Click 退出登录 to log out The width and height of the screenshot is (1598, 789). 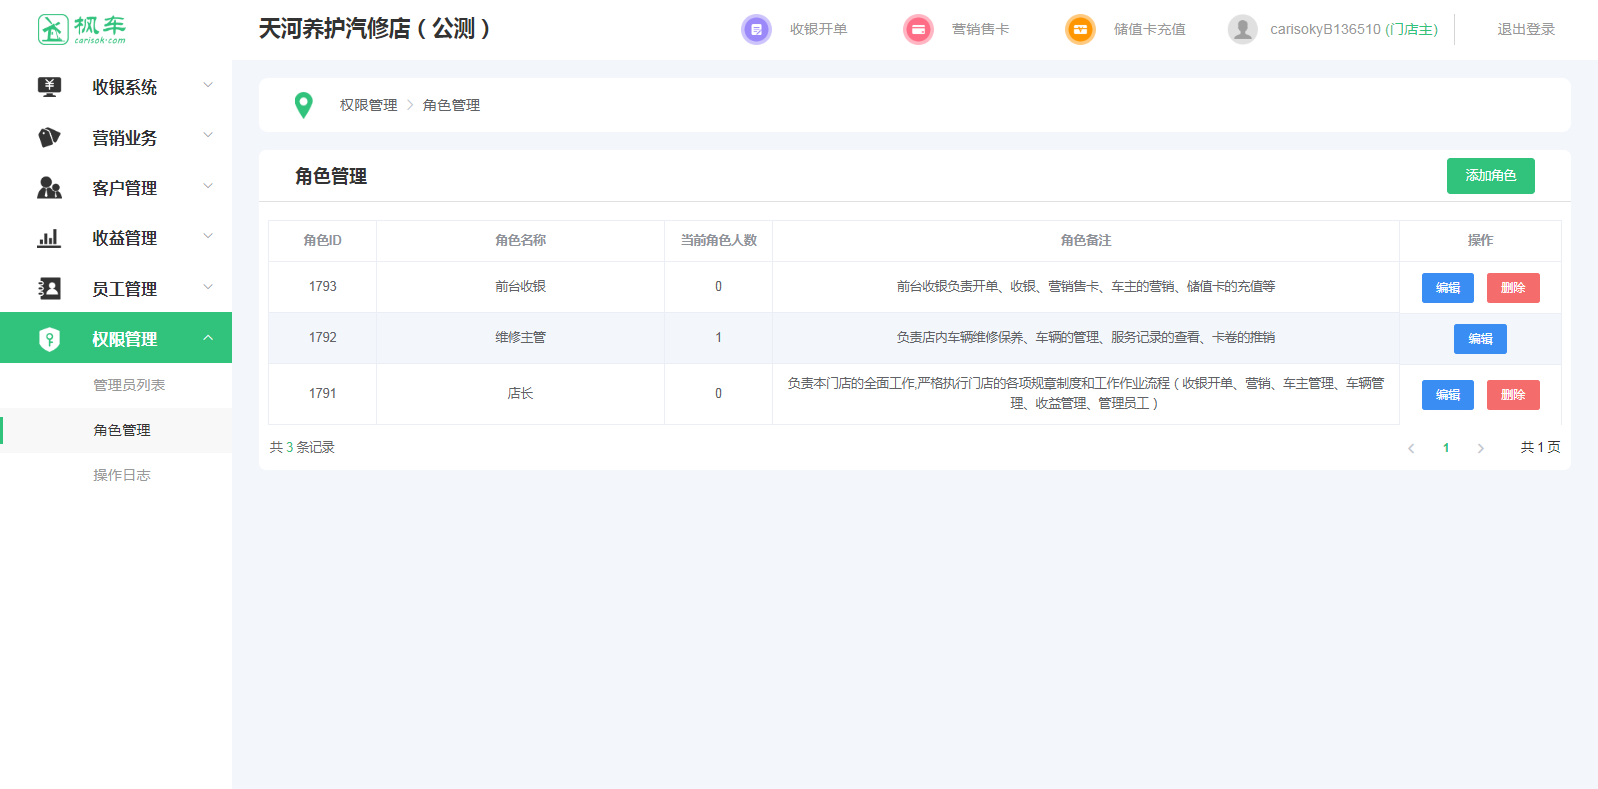click(1525, 30)
